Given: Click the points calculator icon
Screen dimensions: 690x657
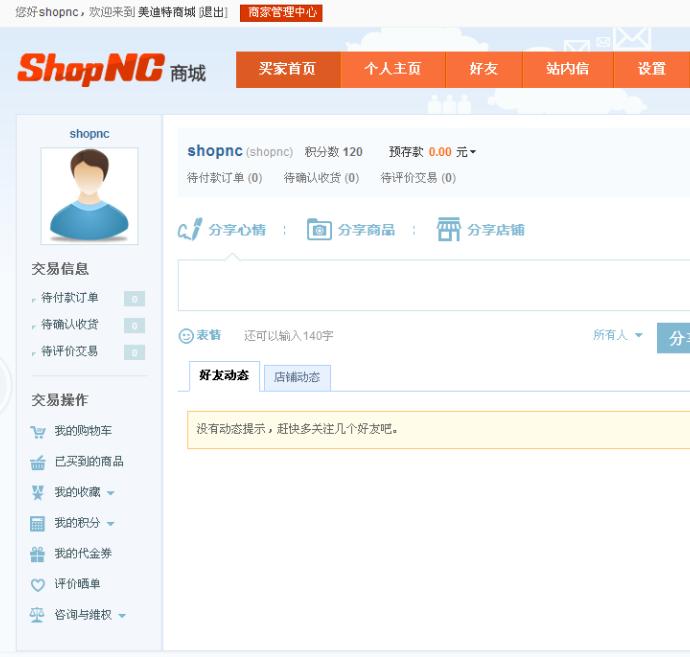Looking at the screenshot, I should (37, 524).
